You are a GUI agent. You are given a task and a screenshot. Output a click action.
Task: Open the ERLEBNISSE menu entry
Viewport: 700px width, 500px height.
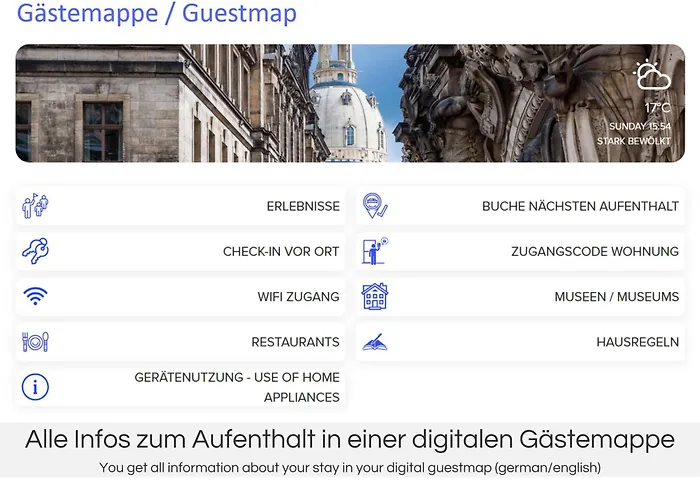(x=302, y=207)
